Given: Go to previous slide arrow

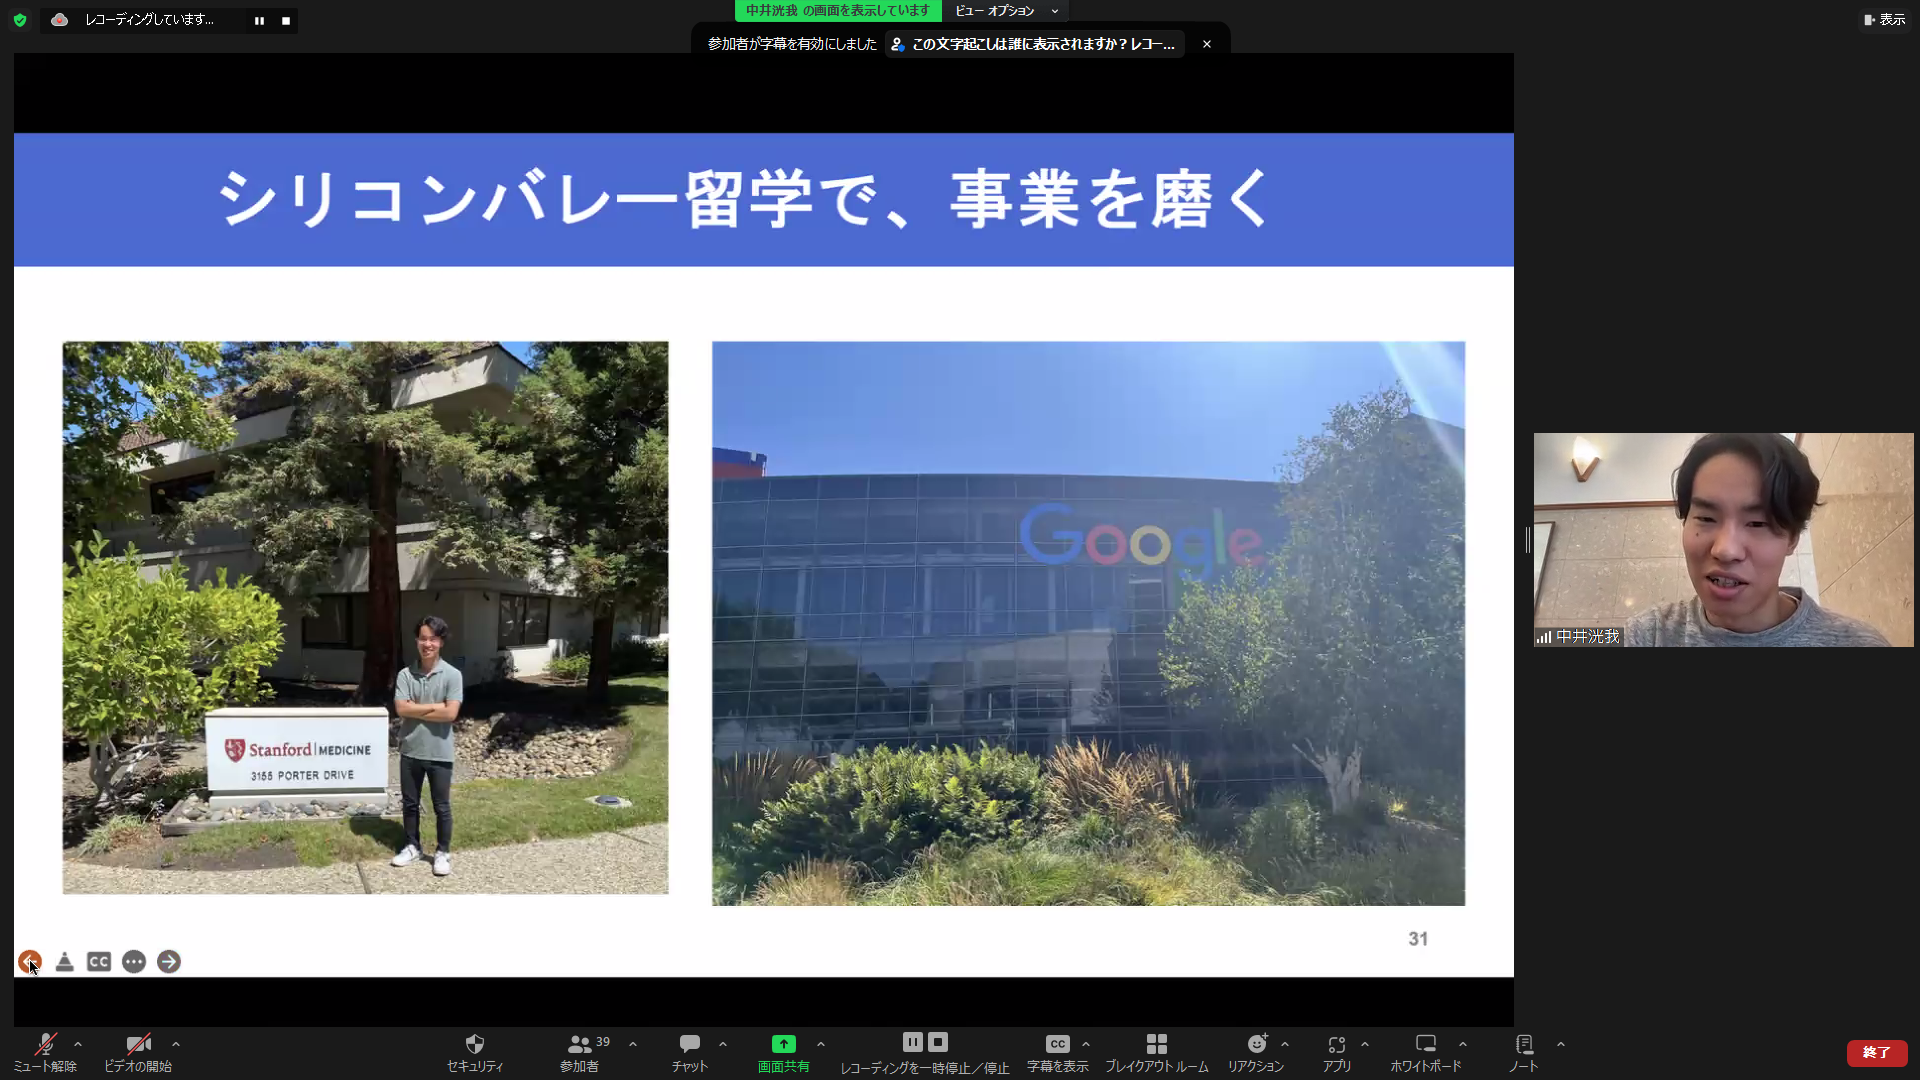Looking at the screenshot, I should (29, 961).
